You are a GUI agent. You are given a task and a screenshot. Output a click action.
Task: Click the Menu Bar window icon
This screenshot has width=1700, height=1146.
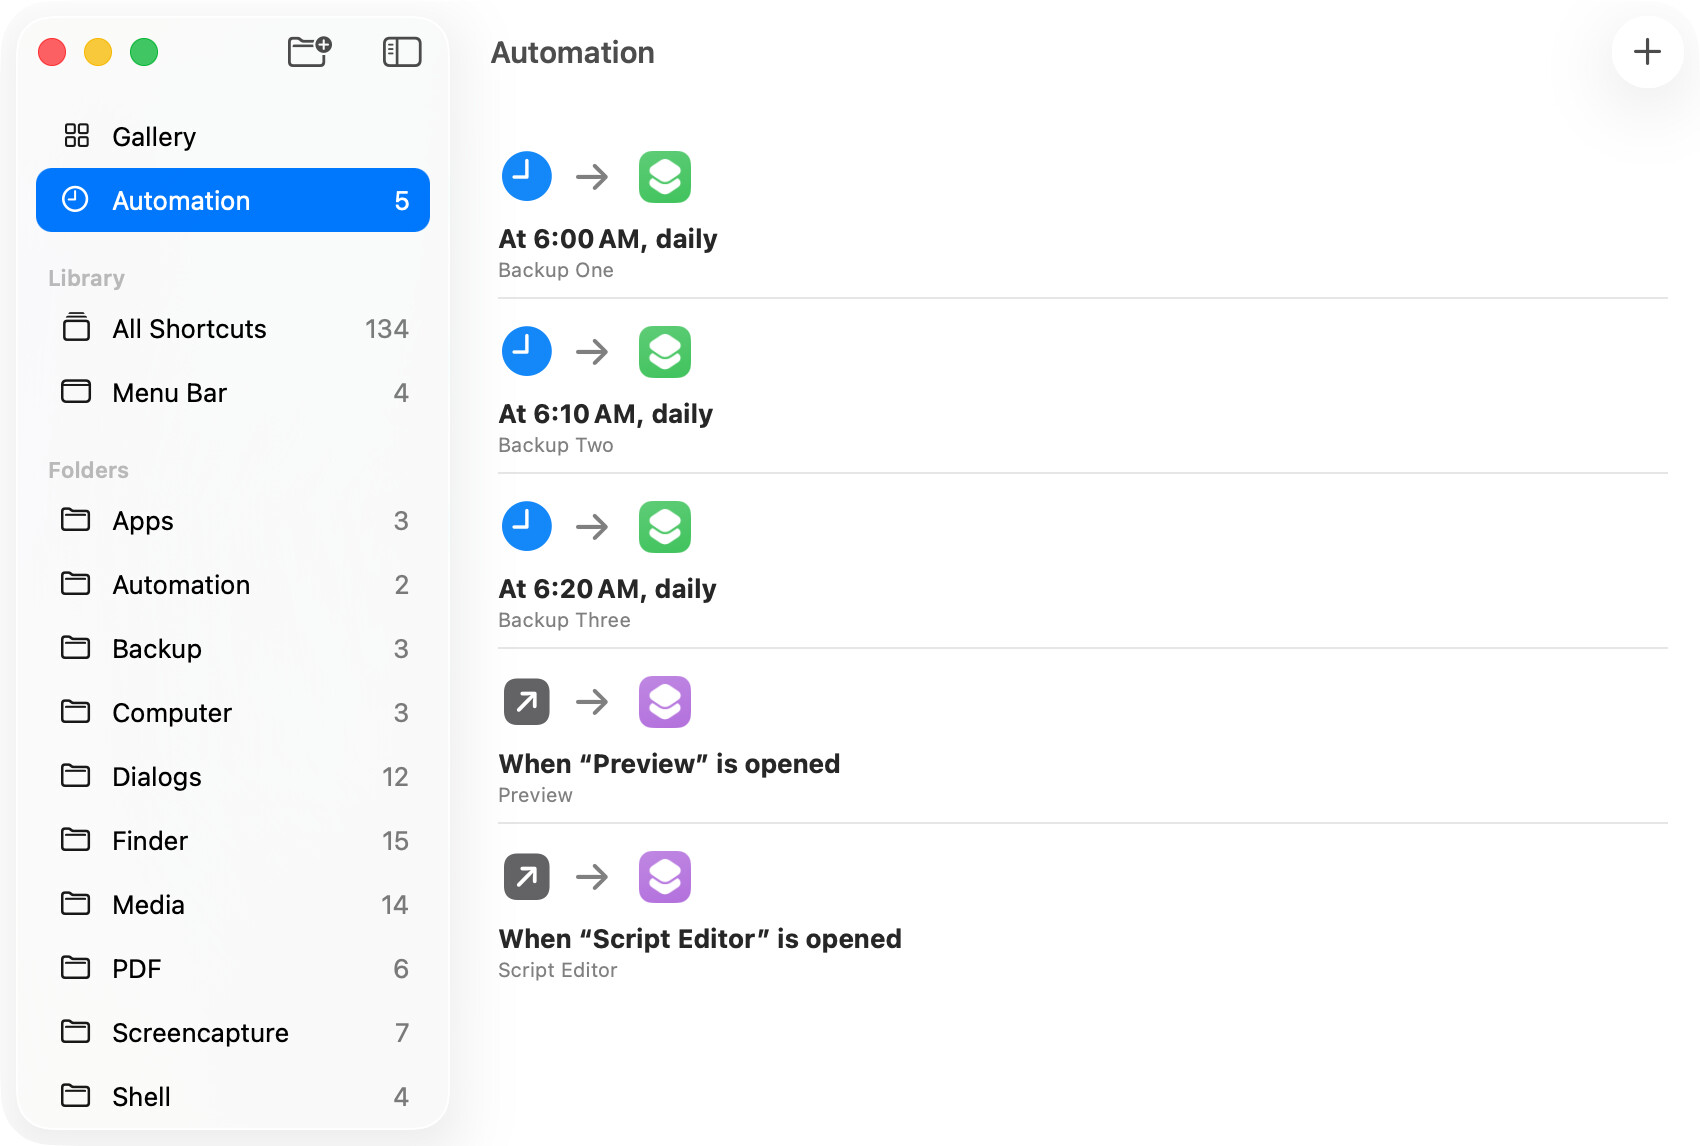click(76, 391)
